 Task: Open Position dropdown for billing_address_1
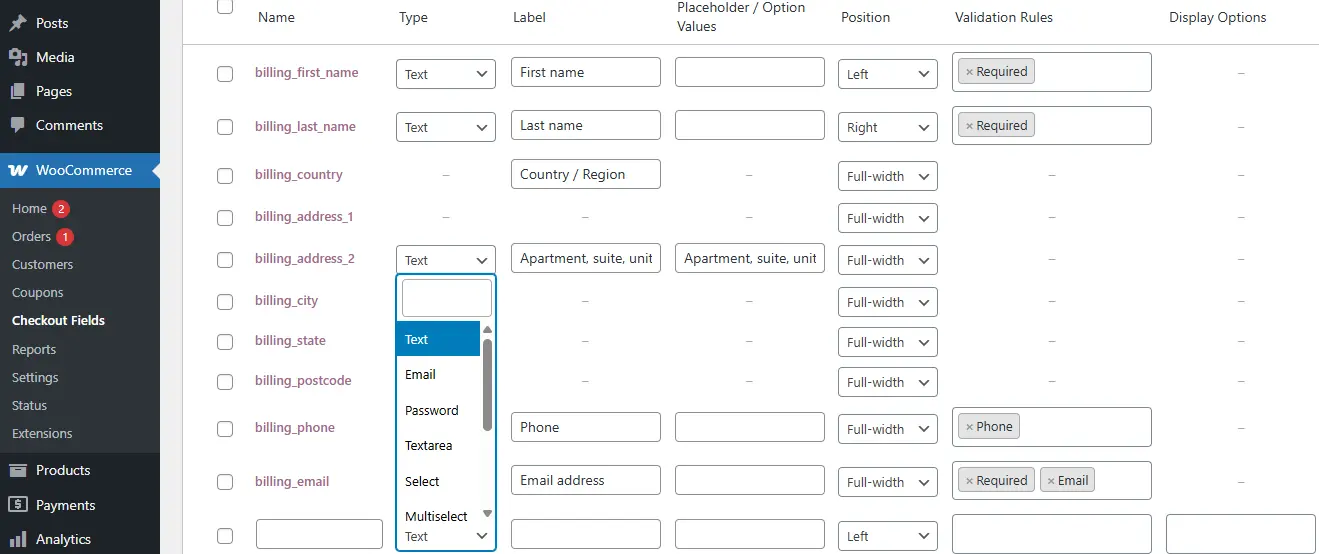pyautogui.click(x=888, y=218)
